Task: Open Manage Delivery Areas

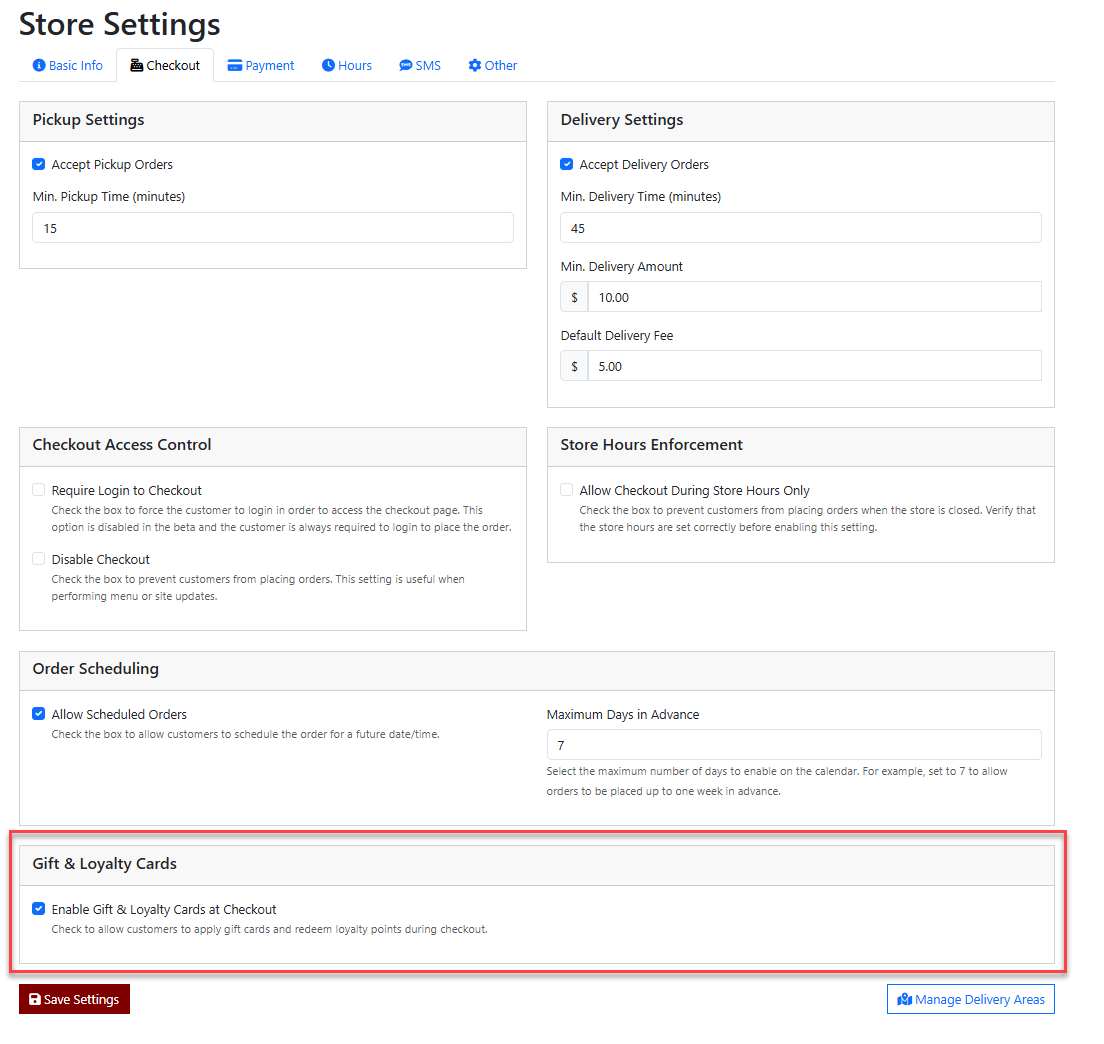Action: pos(970,1000)
